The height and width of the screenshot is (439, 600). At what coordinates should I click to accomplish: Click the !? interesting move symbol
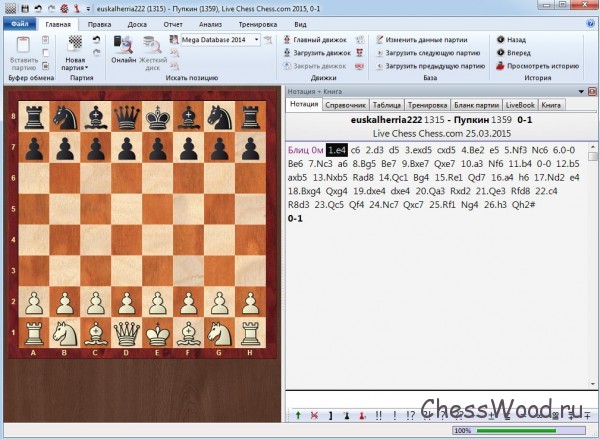pos(410,415)
